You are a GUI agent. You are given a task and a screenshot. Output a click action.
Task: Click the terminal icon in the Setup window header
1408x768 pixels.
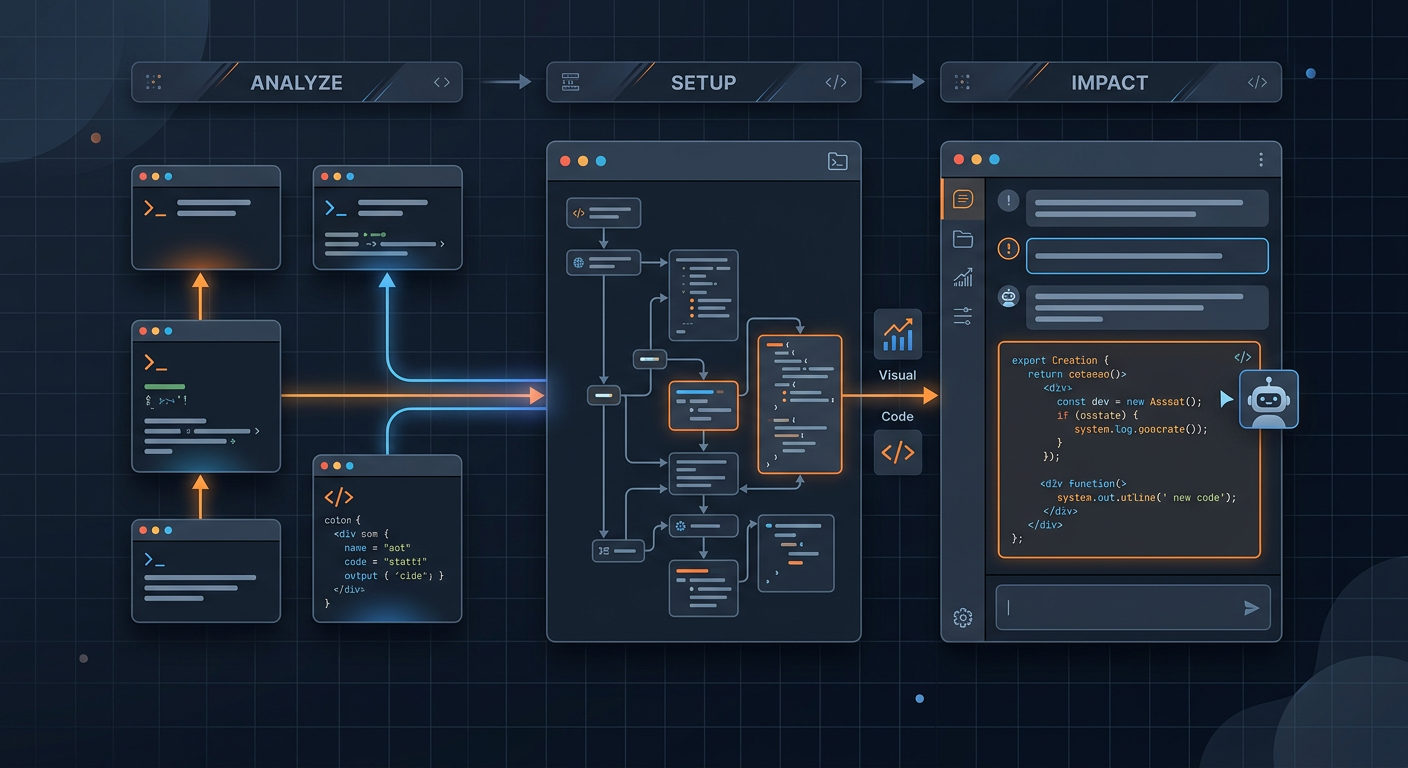(x=838, y=160)
